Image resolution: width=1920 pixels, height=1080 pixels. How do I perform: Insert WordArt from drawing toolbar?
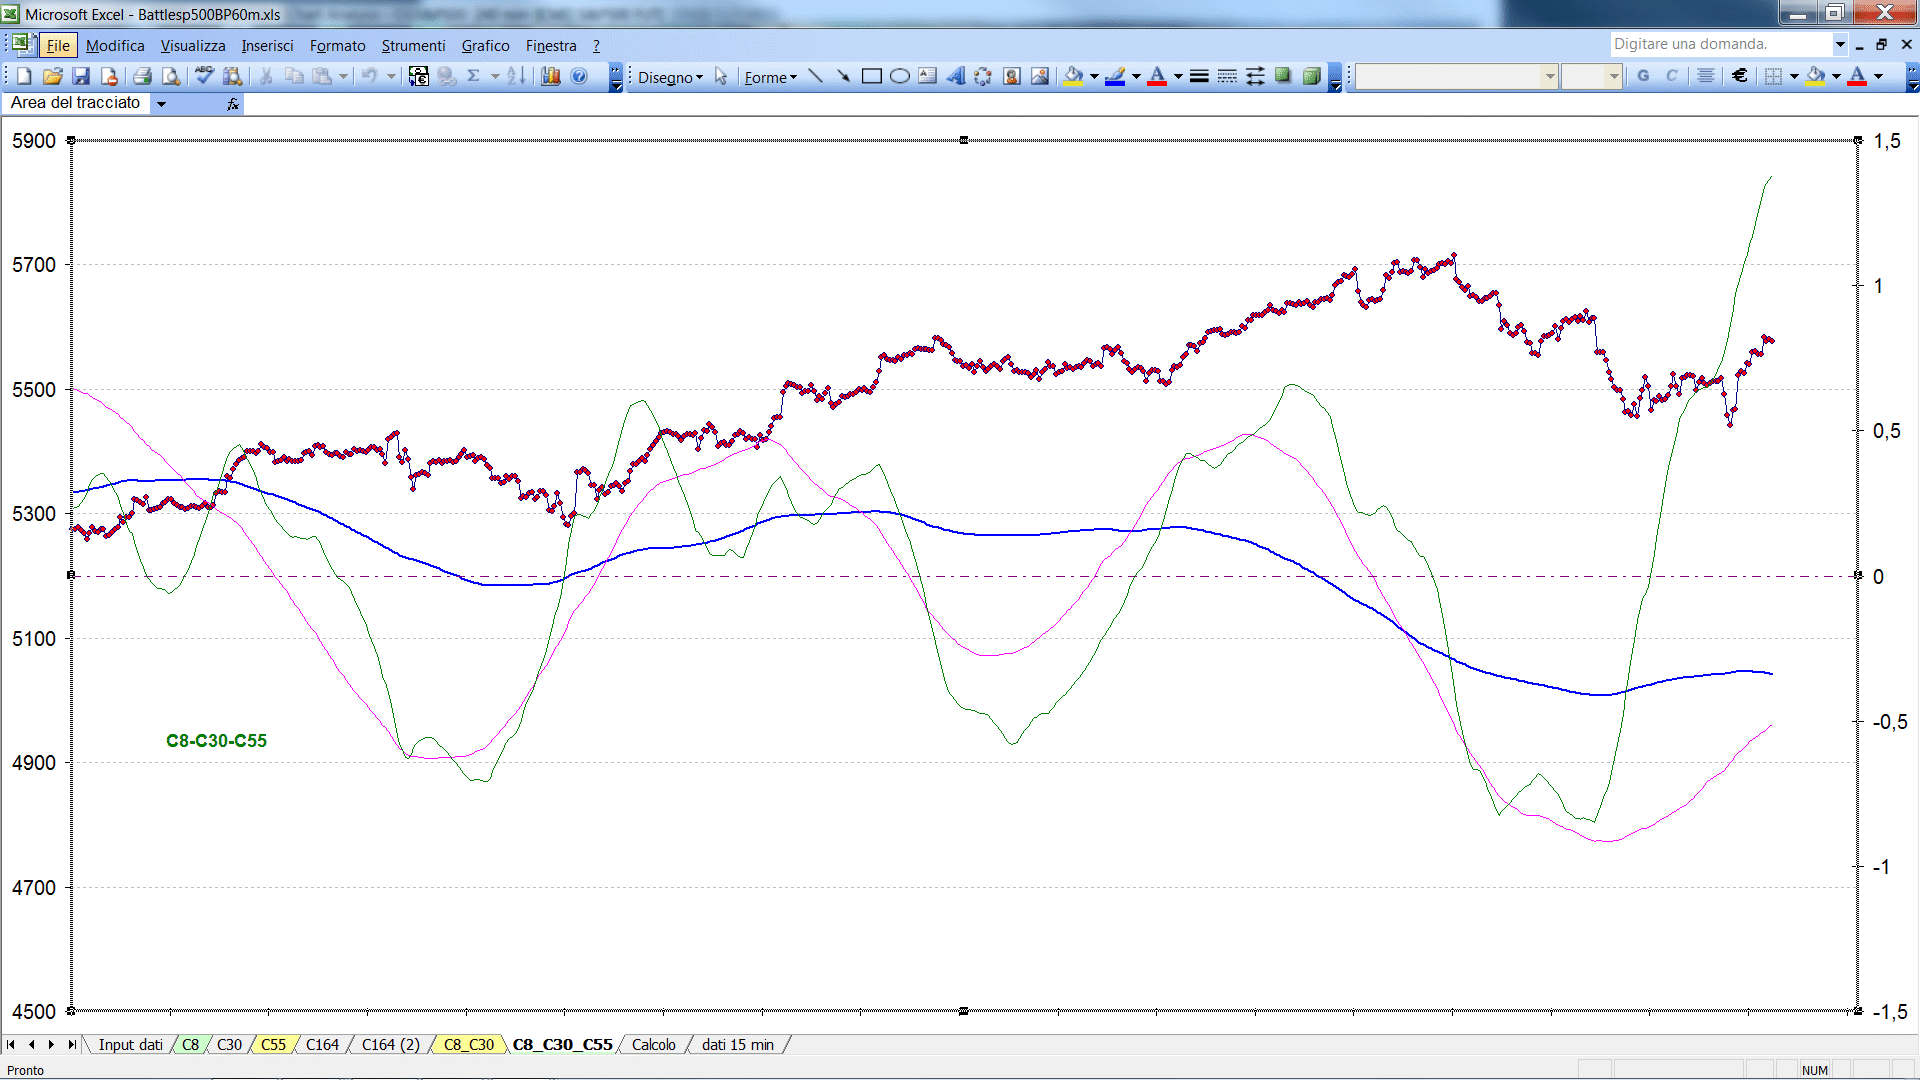[x=955, y=76]
